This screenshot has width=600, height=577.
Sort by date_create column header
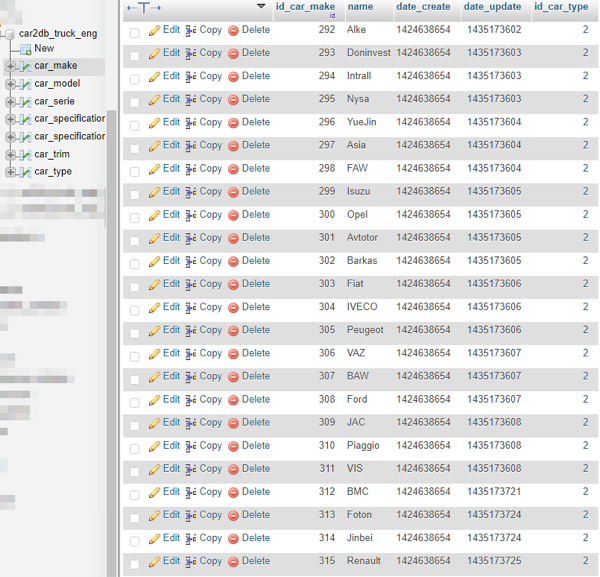[x=423, y=7]
